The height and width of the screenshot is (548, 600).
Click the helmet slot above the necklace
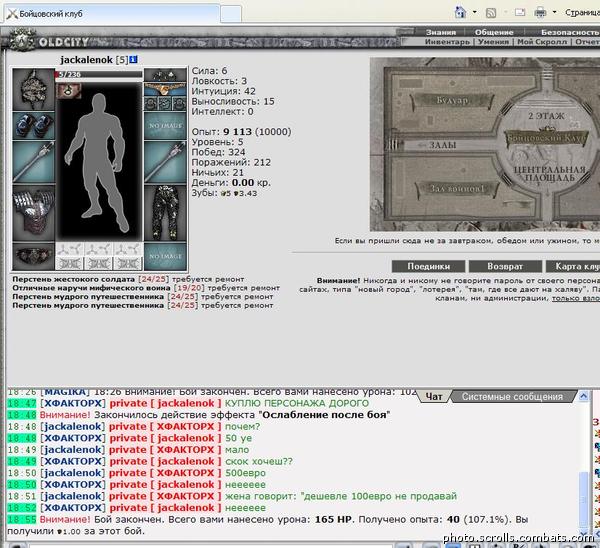tap(165, 75)
